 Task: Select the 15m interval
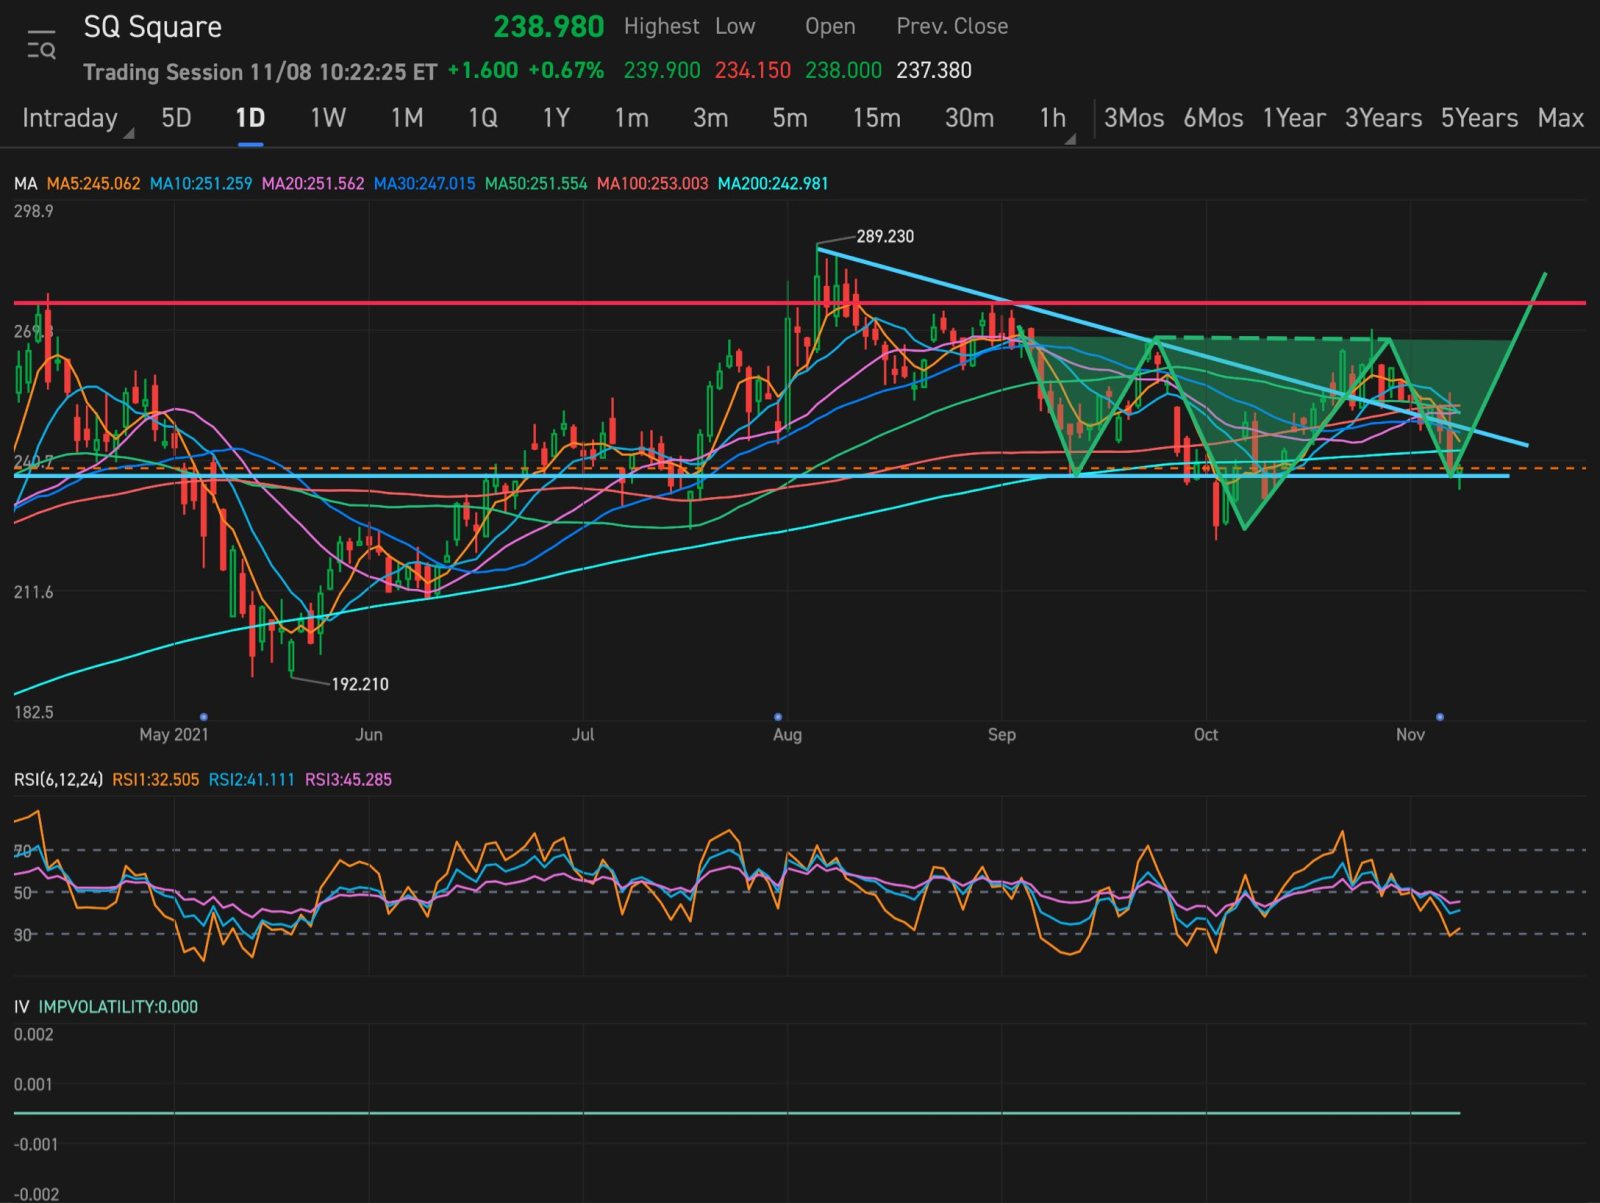point(877,118)
